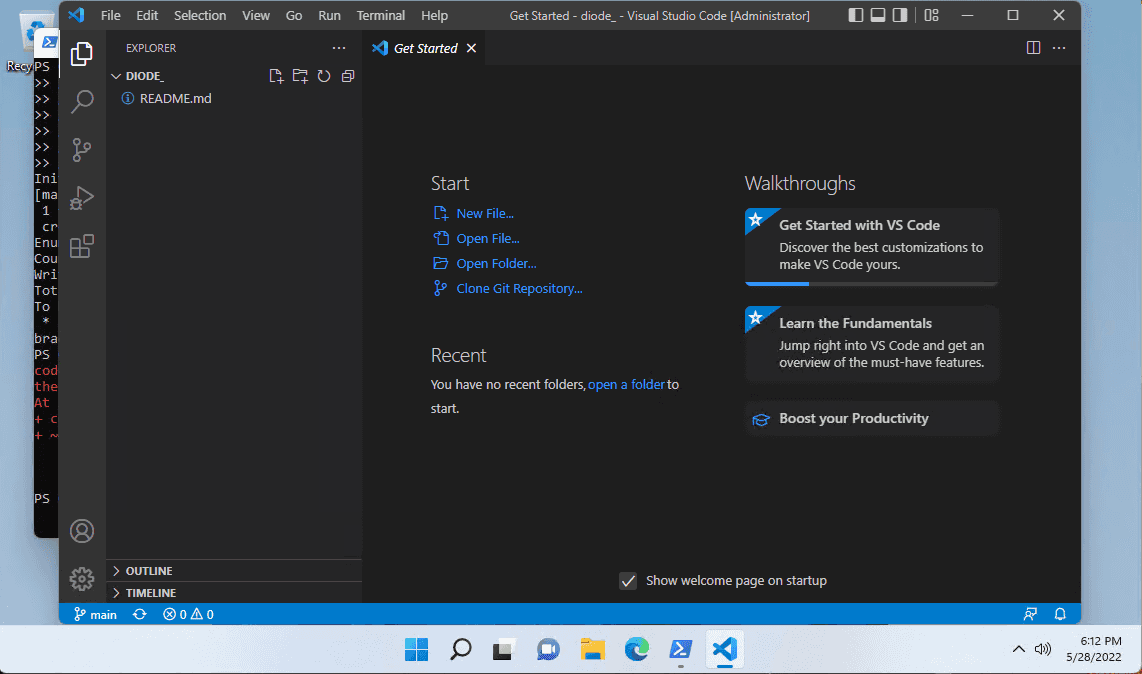Image resolution: width=1142 pixels, height=674 pixels.
Task: Open Boost your Productivity walkthrough
Action: 871,418
